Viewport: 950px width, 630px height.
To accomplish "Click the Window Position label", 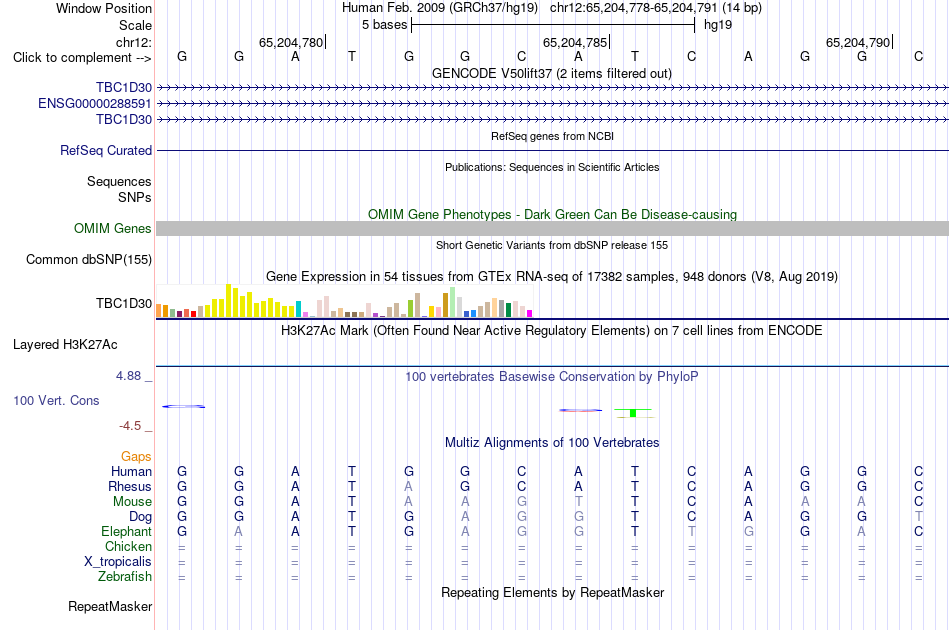I will 104,8.
